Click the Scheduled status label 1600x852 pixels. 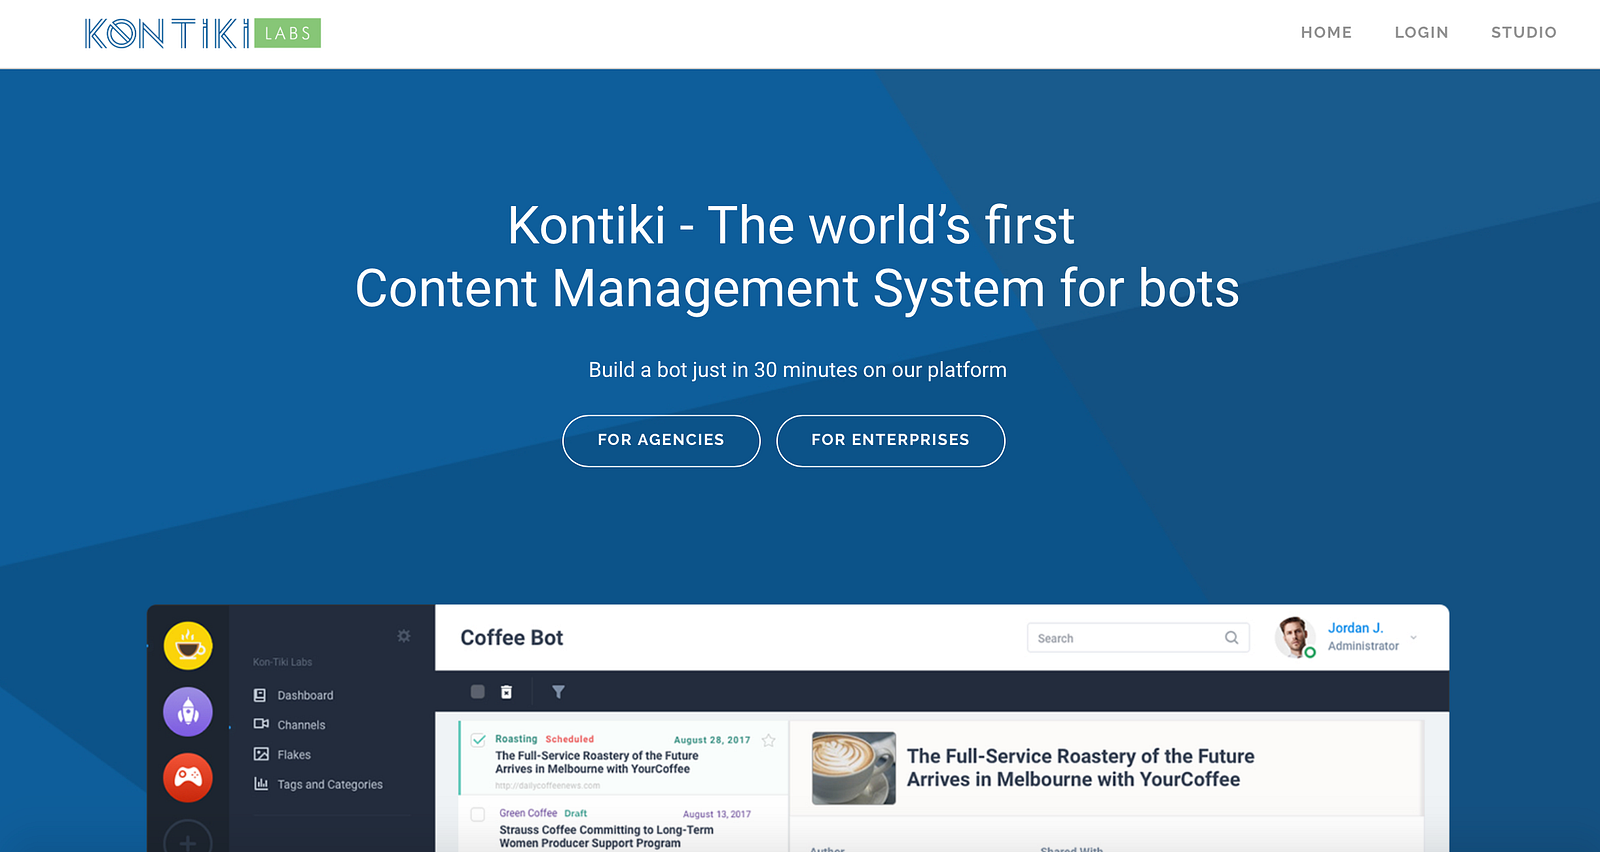[x=570, y=739]
